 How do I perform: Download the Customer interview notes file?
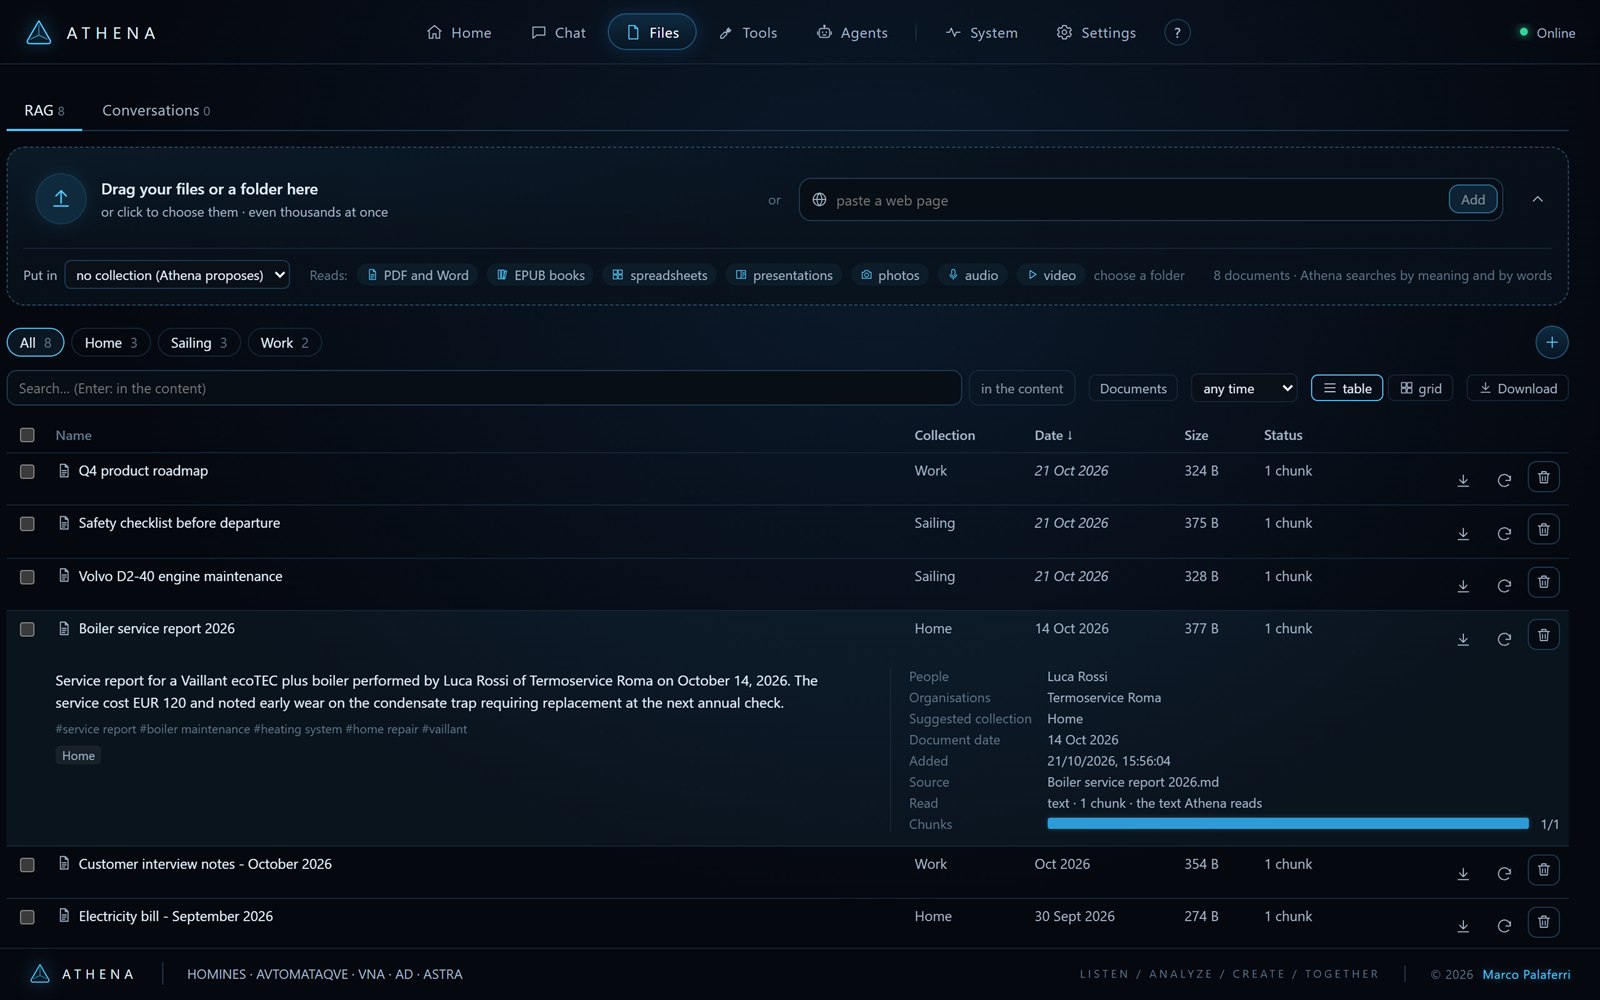click(x=1463, y=874)
